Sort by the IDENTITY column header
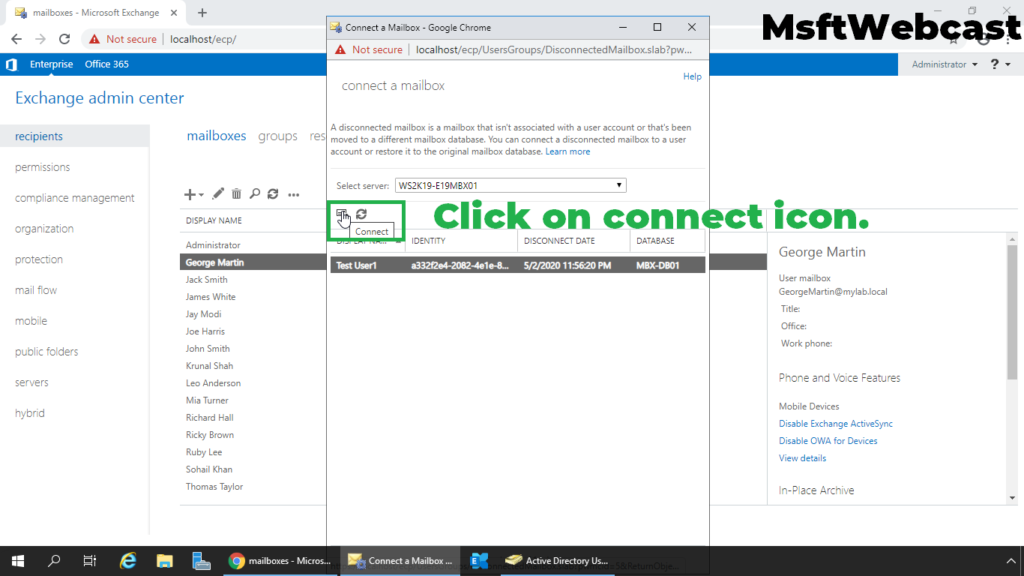Viewport: 1024px width, 576px height. (461, 241)
